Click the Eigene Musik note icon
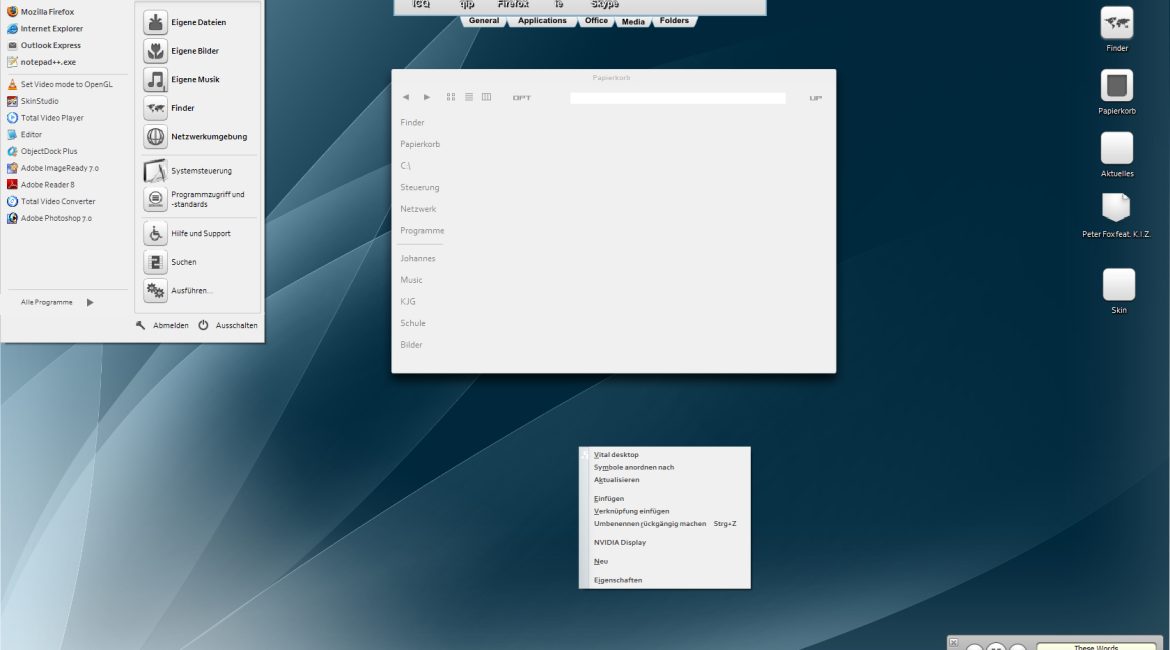 coord(155,80)
